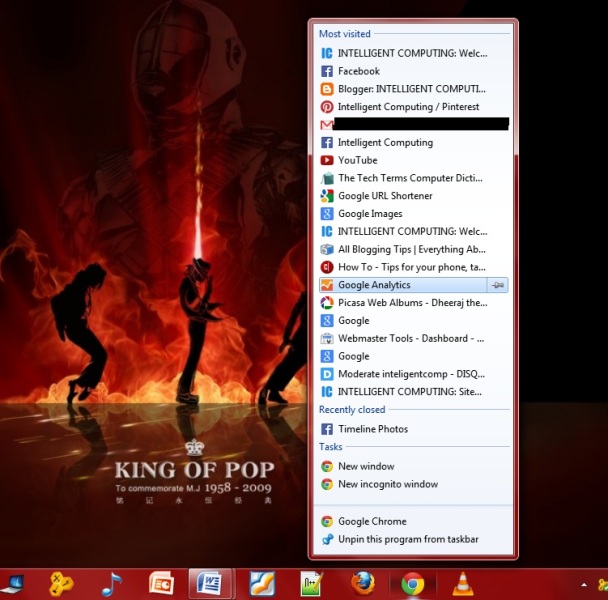This screenshot has height=600, width=608.
Task: Choose New incognito window task
Action: (414, 484)
